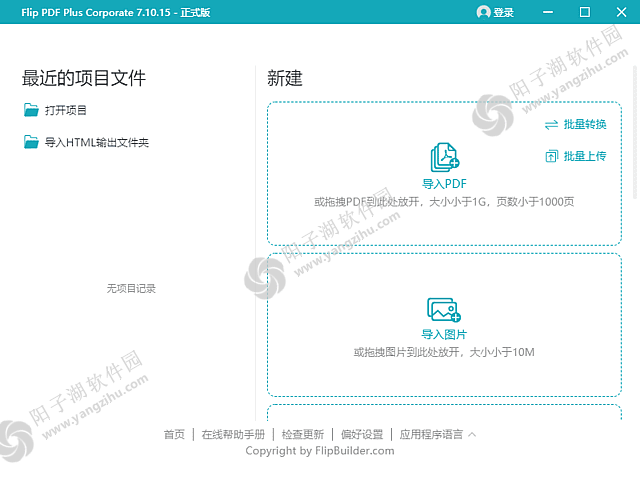This screenshot has height=480, width=640.
Task: Minimize the Flip PDF Plus window
Action: pos(548,12)
